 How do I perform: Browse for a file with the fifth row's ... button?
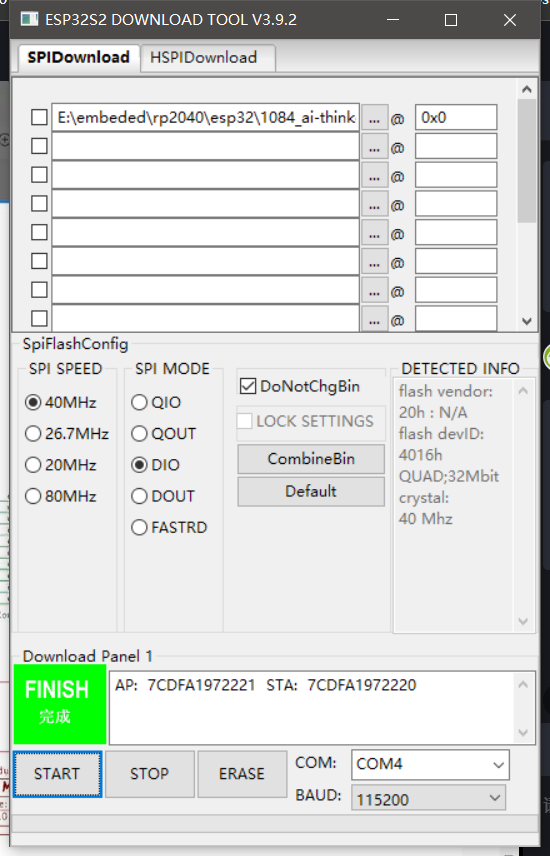tap(375, 233)
